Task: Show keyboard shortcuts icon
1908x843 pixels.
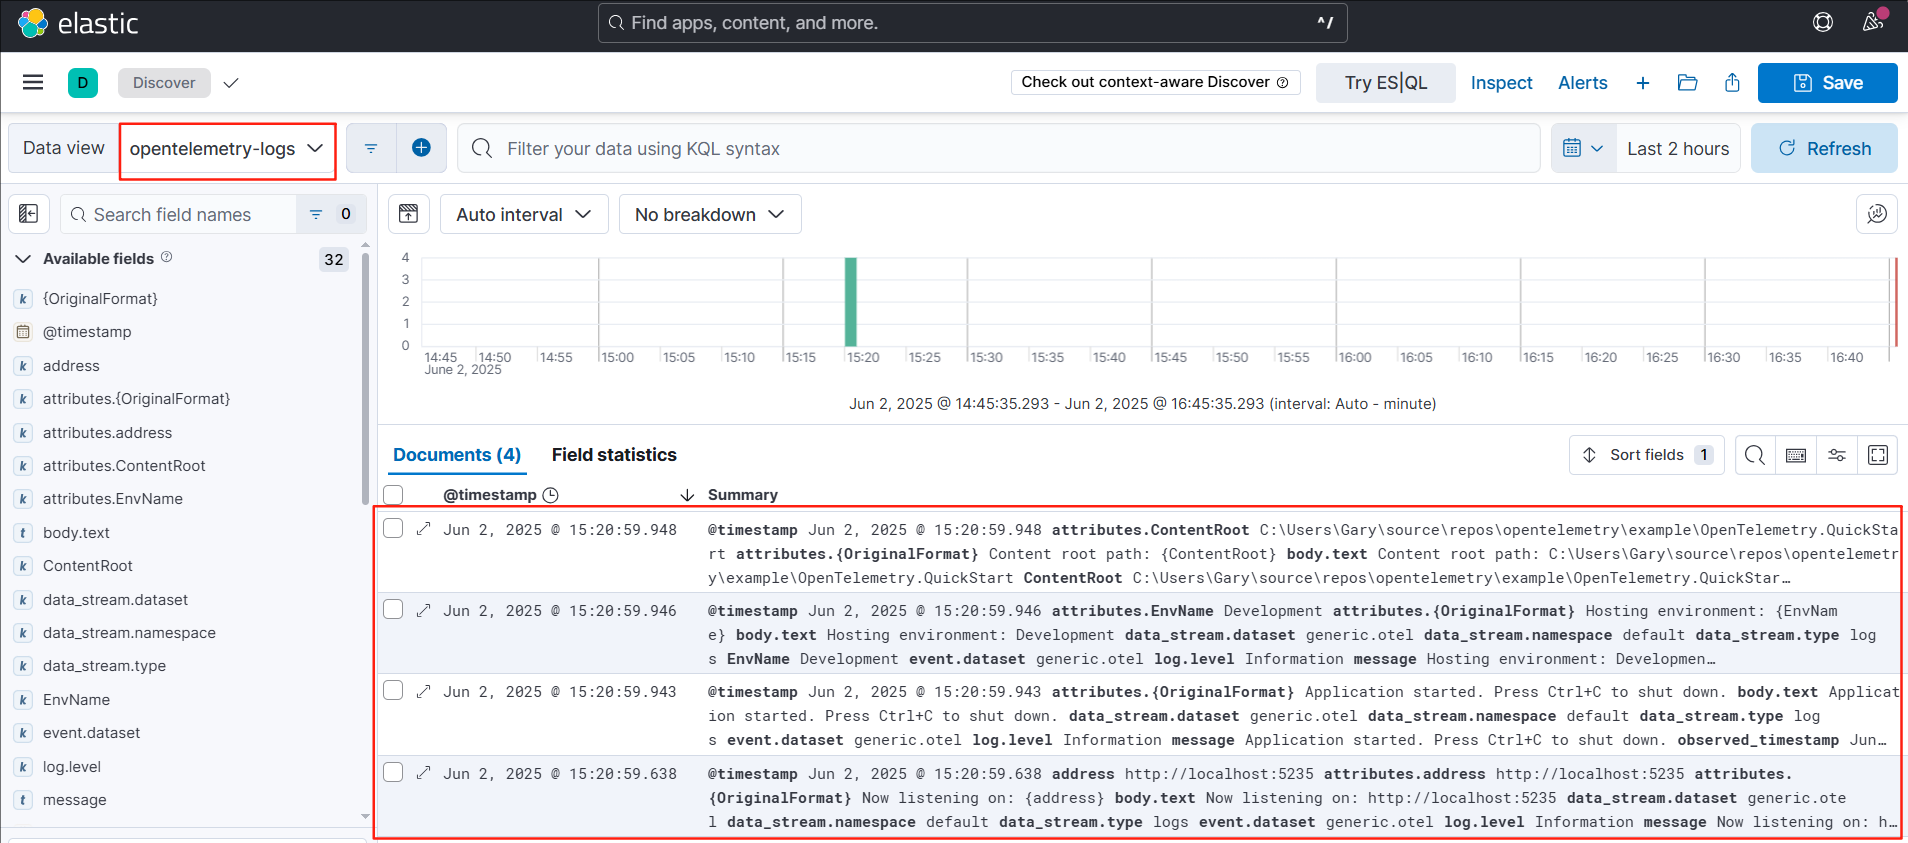Action: point(1796,455)
